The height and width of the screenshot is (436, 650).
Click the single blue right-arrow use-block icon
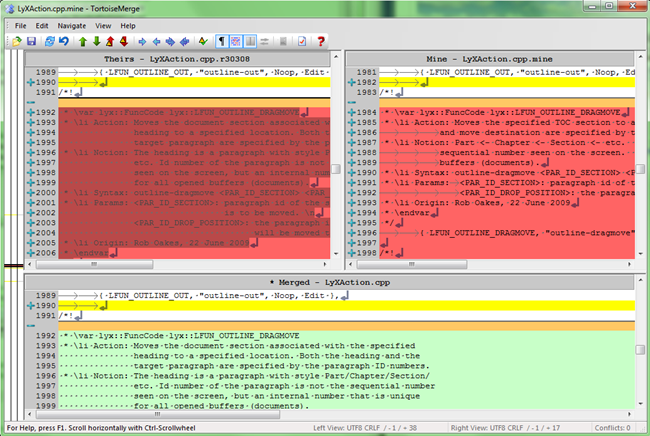tap(142, 41)
